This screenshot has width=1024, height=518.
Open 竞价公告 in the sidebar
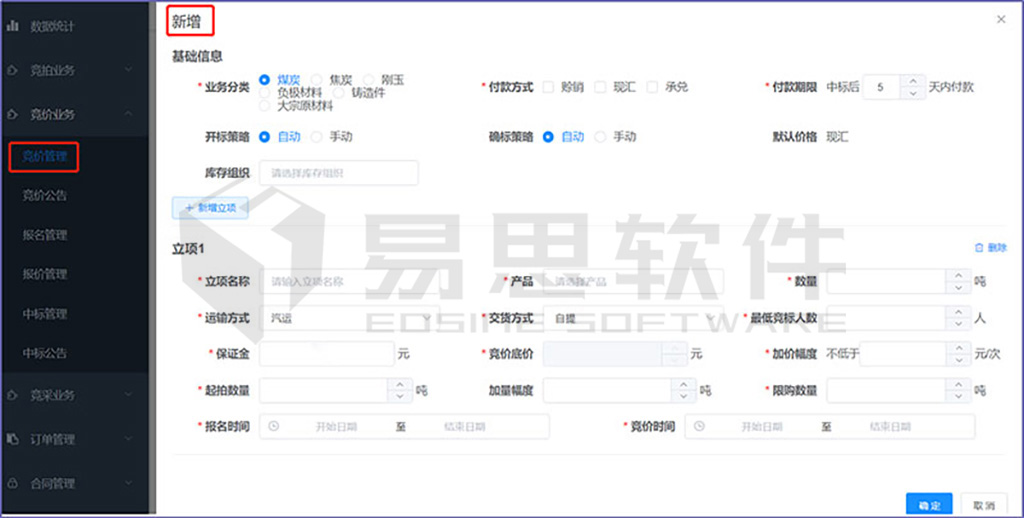(x=45, y=196)
